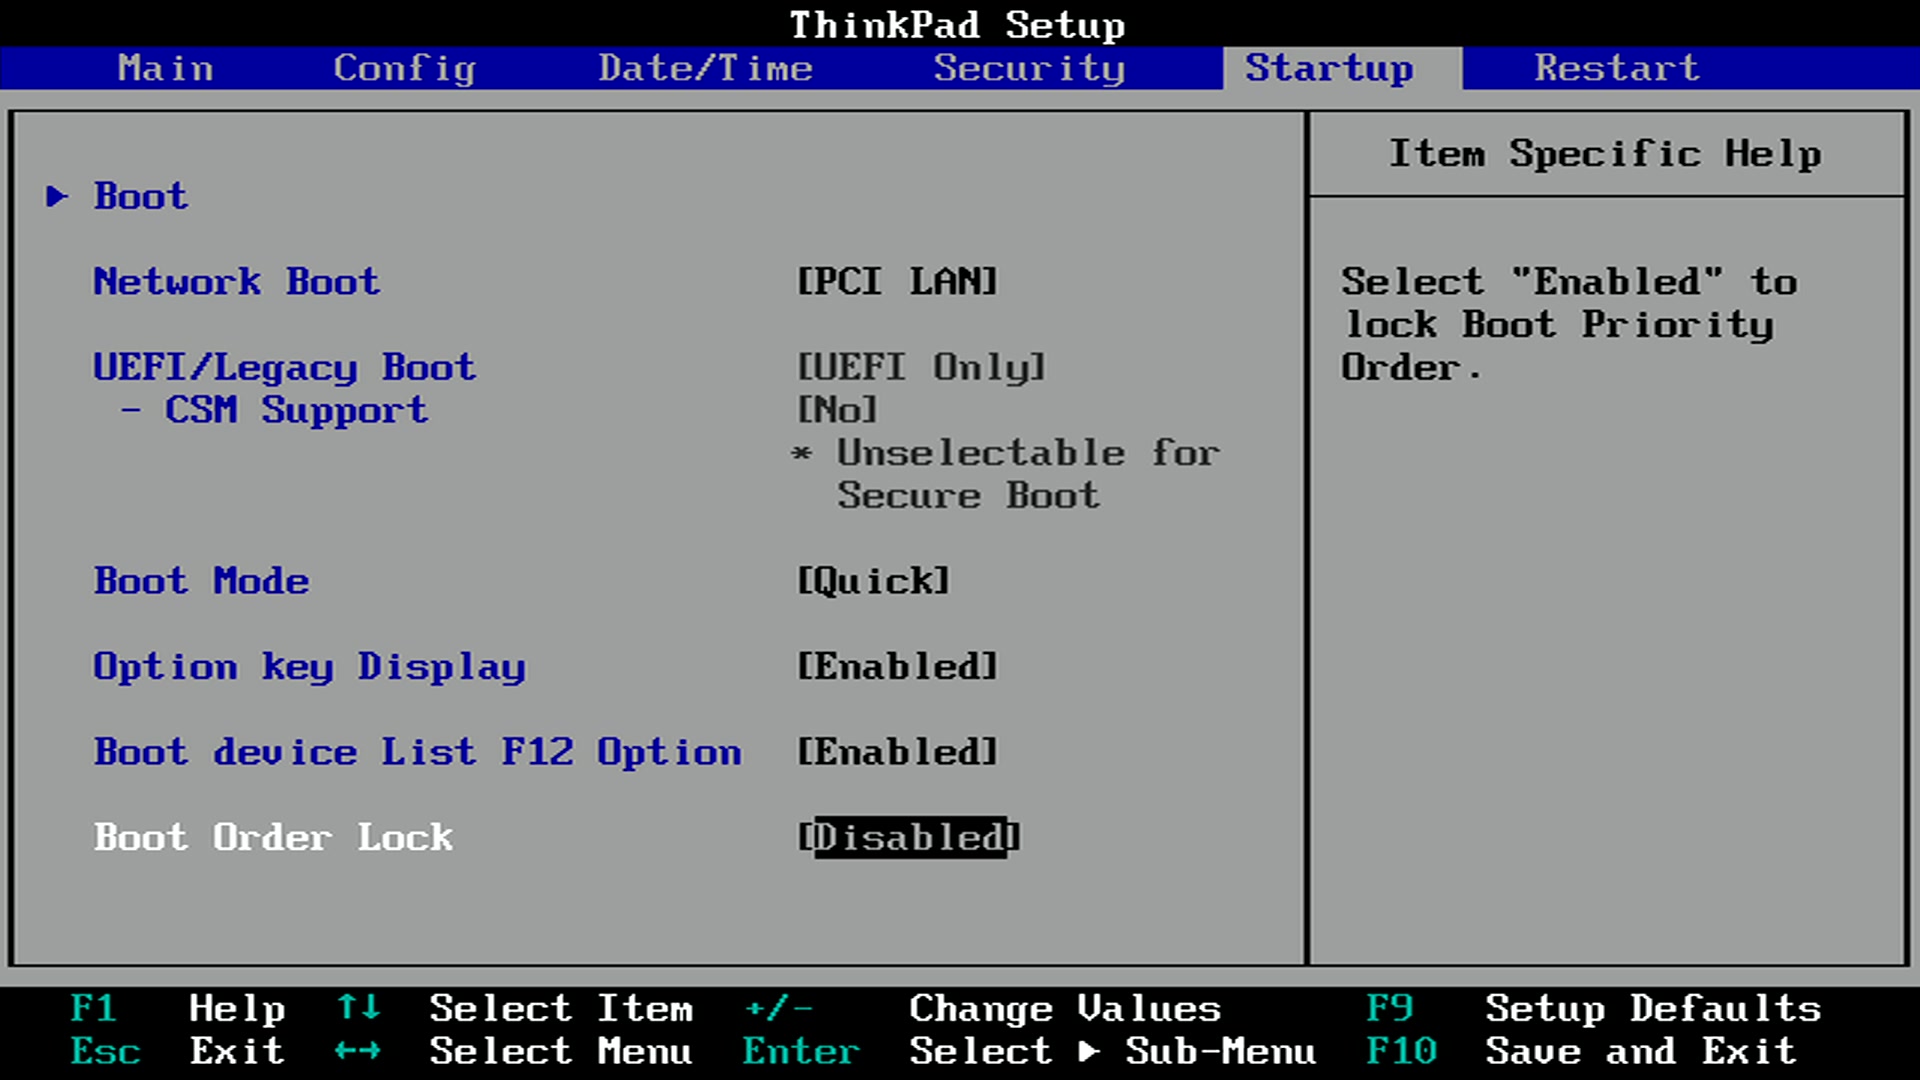Select Boot device List F12 Option label
The width and height of the screenshot is (1920, 1080).
418,752
